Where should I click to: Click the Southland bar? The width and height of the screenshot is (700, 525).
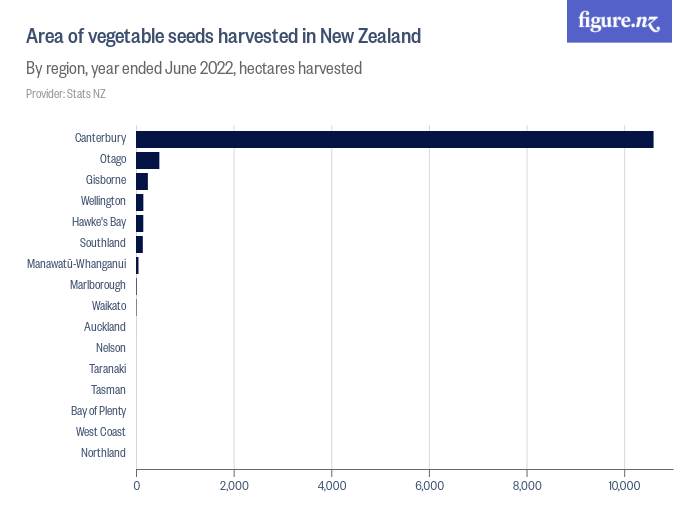(140, 244)
